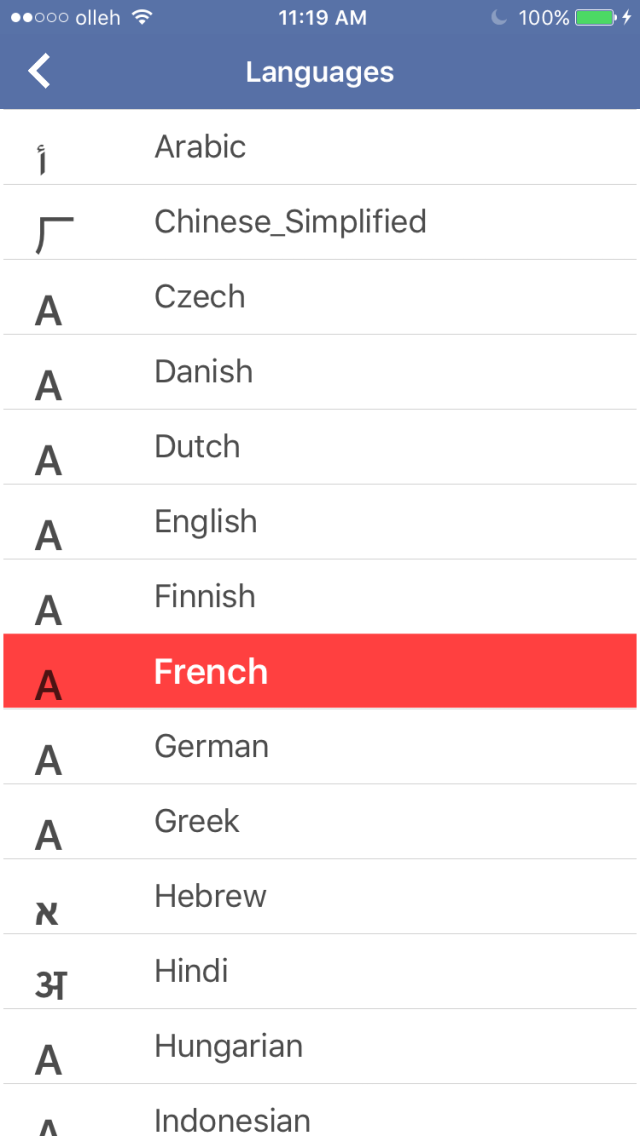Choose English language option
Viewport: 640px width, 1136px height.
(x=205, y=522)
